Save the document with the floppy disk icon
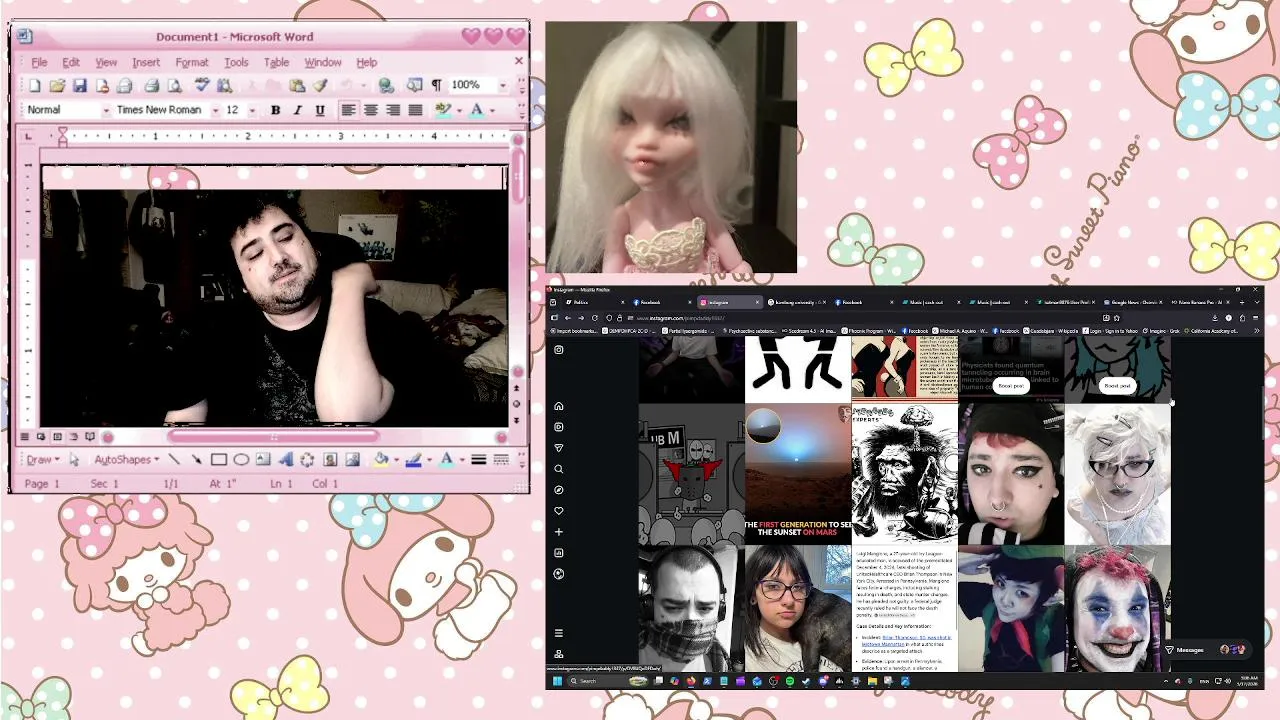This screenshot has height=720, width=1280. click(79, 86)
